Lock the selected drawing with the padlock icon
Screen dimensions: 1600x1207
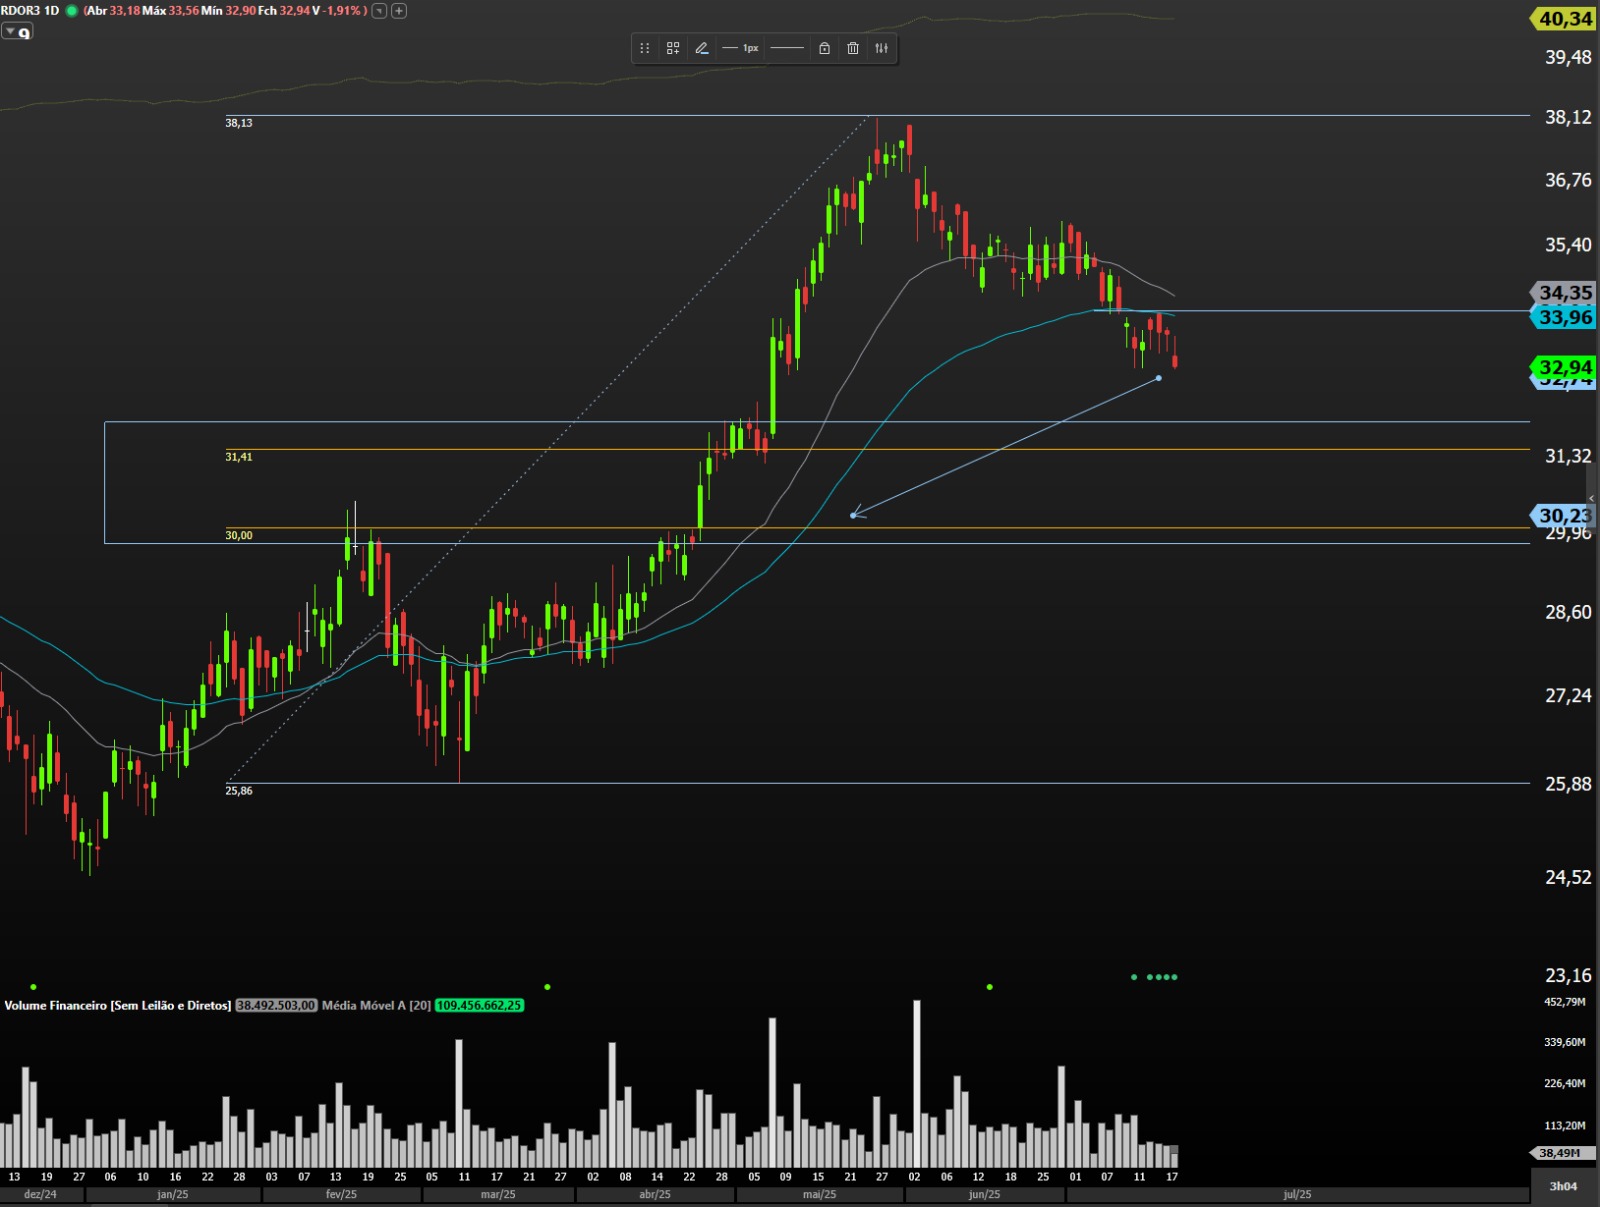tap(824, 48)
